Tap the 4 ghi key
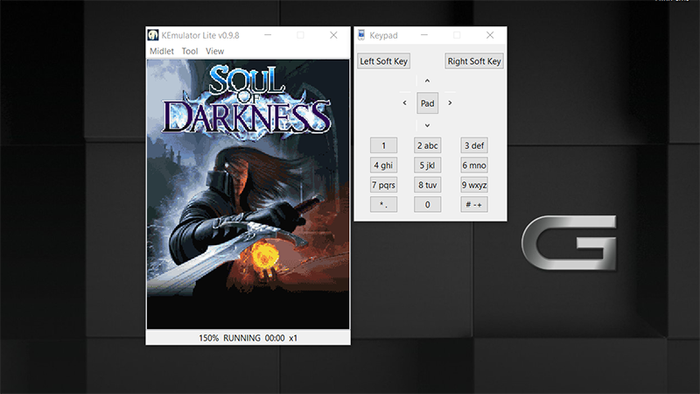This screenshot has height=394, width=700. click(383, 165)
